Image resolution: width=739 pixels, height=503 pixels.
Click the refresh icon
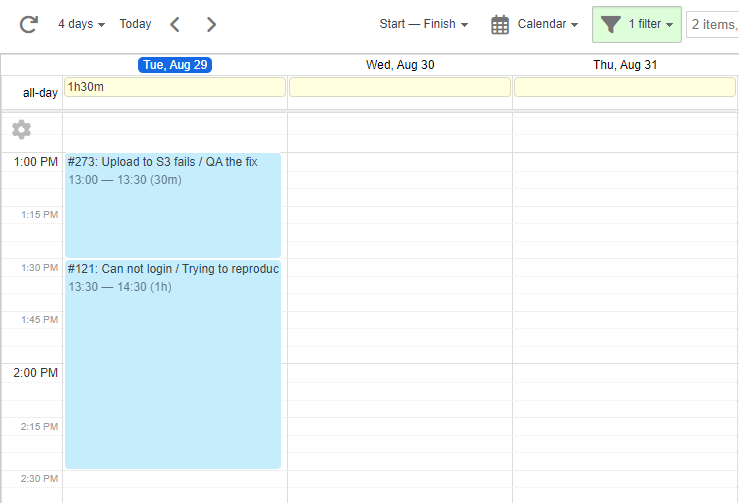28,24
